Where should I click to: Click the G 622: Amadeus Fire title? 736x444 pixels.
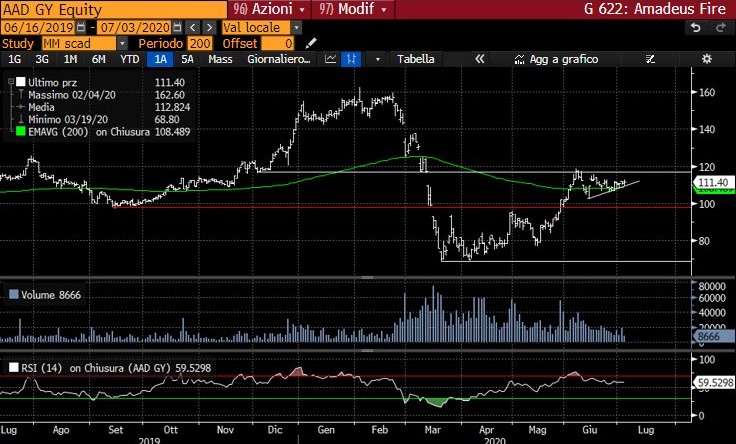655,9
